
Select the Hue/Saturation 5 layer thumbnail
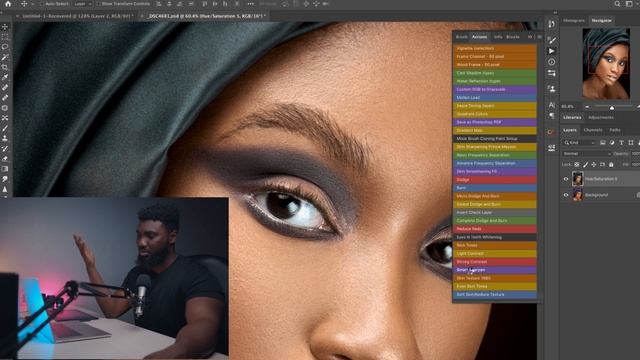coord(578,179)
